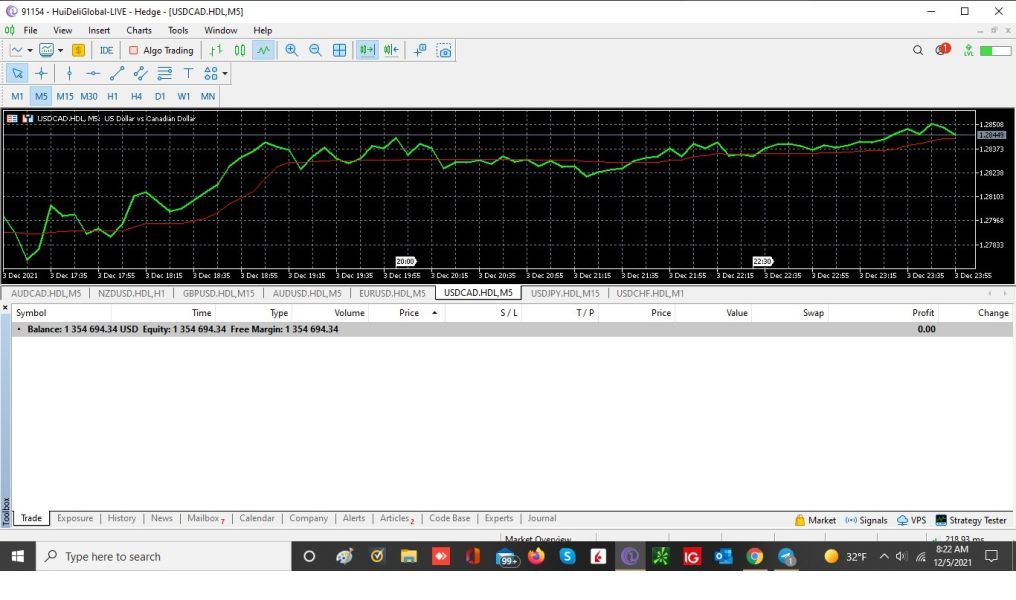This screenshot has width=1016, height=600.
Task: Select the crosshair cursor tool
Action: 41,73
